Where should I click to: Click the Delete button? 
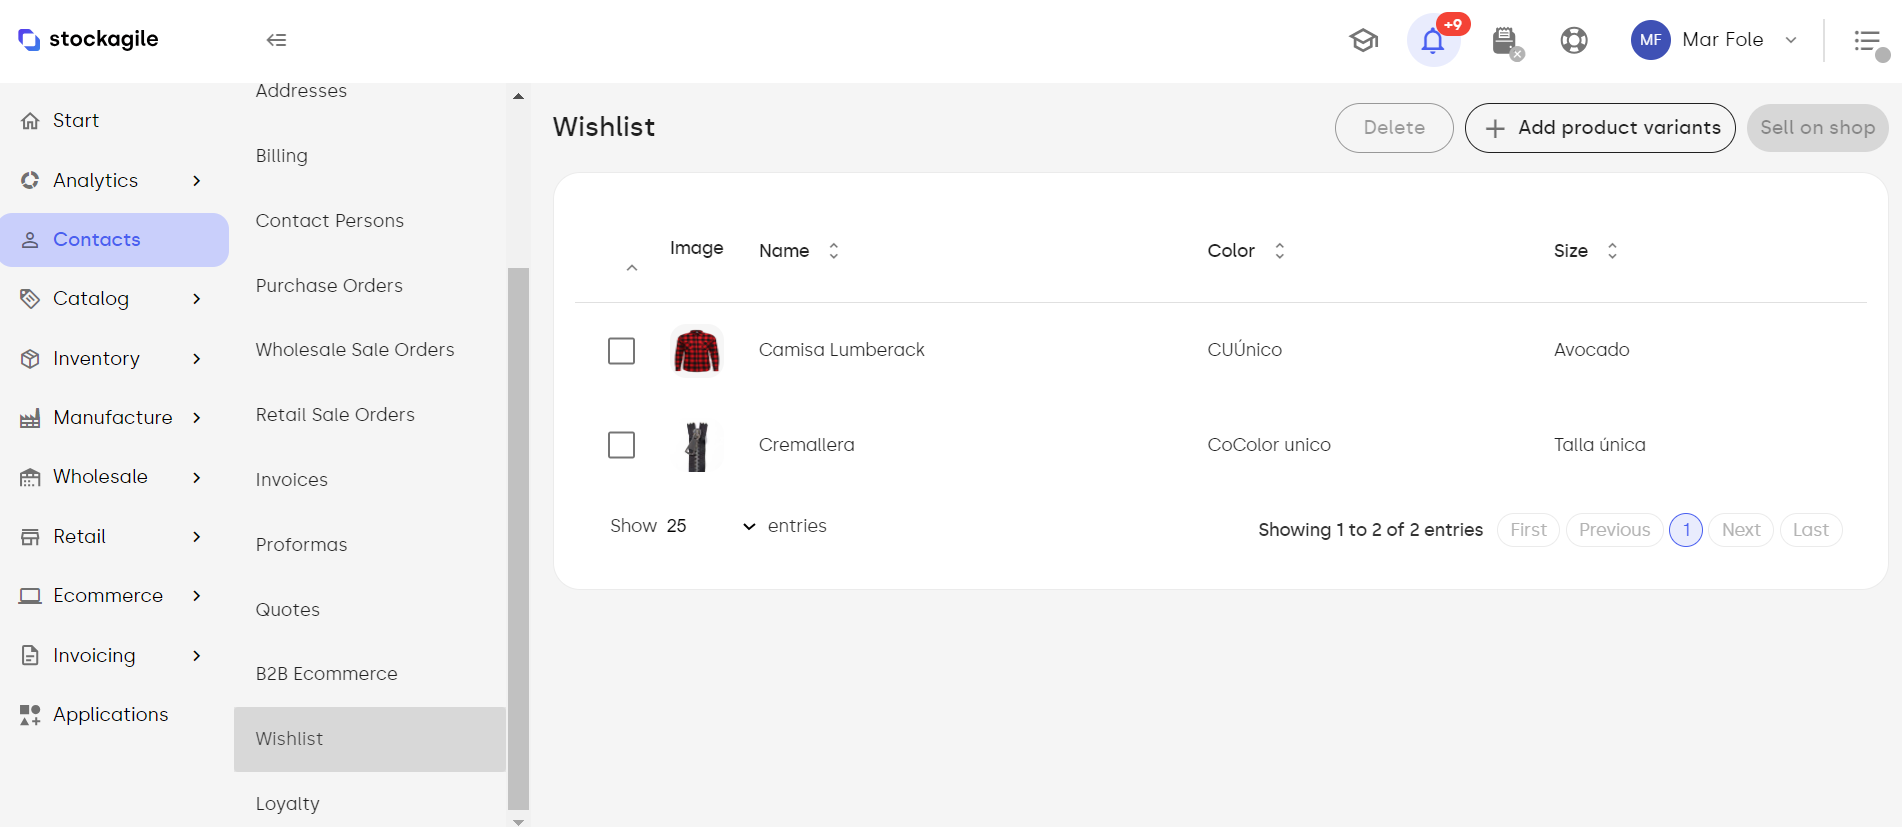coord(1394,128)
